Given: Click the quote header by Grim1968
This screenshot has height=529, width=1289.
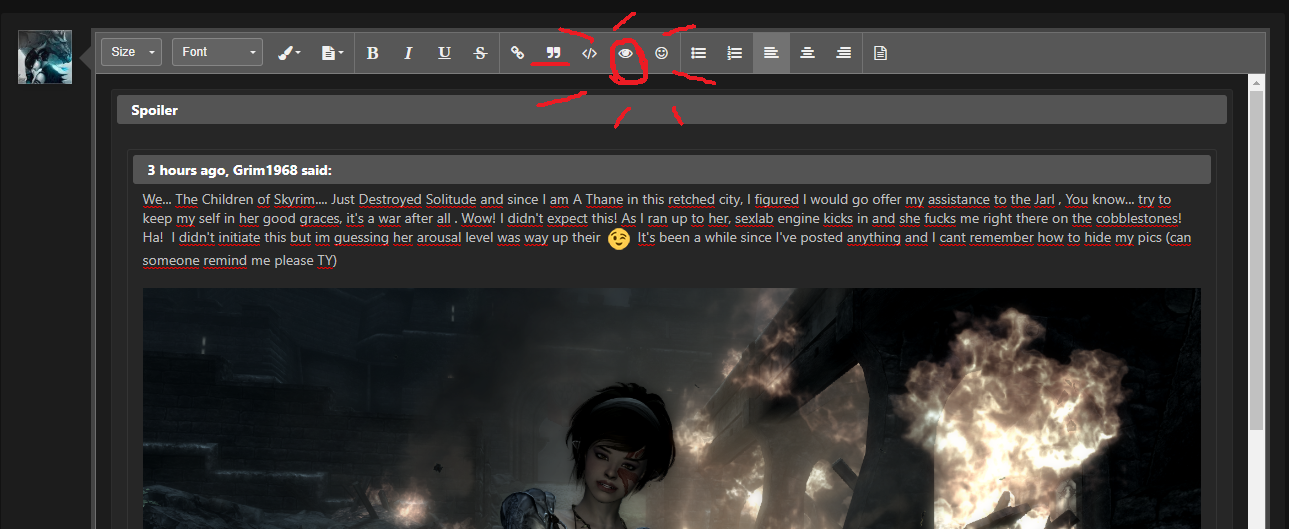Looking at the screenshot, I should (x=672, y=170).
